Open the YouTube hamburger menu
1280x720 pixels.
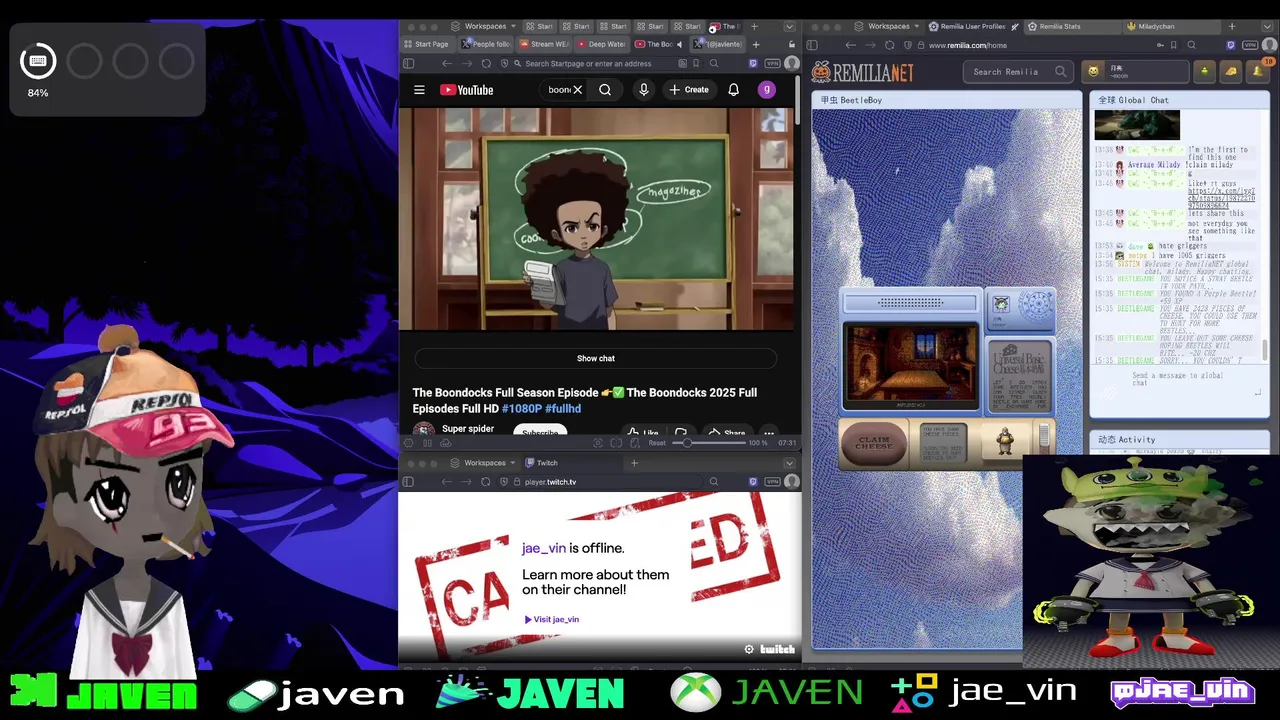(x=419, y=90)
